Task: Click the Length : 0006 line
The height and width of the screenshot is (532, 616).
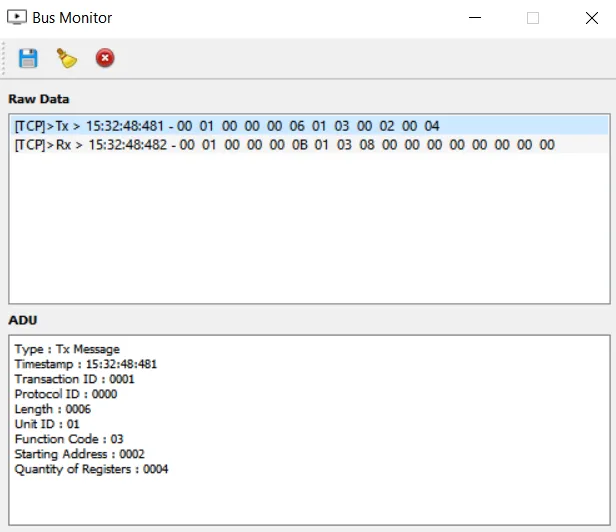Action: point(52,409)
